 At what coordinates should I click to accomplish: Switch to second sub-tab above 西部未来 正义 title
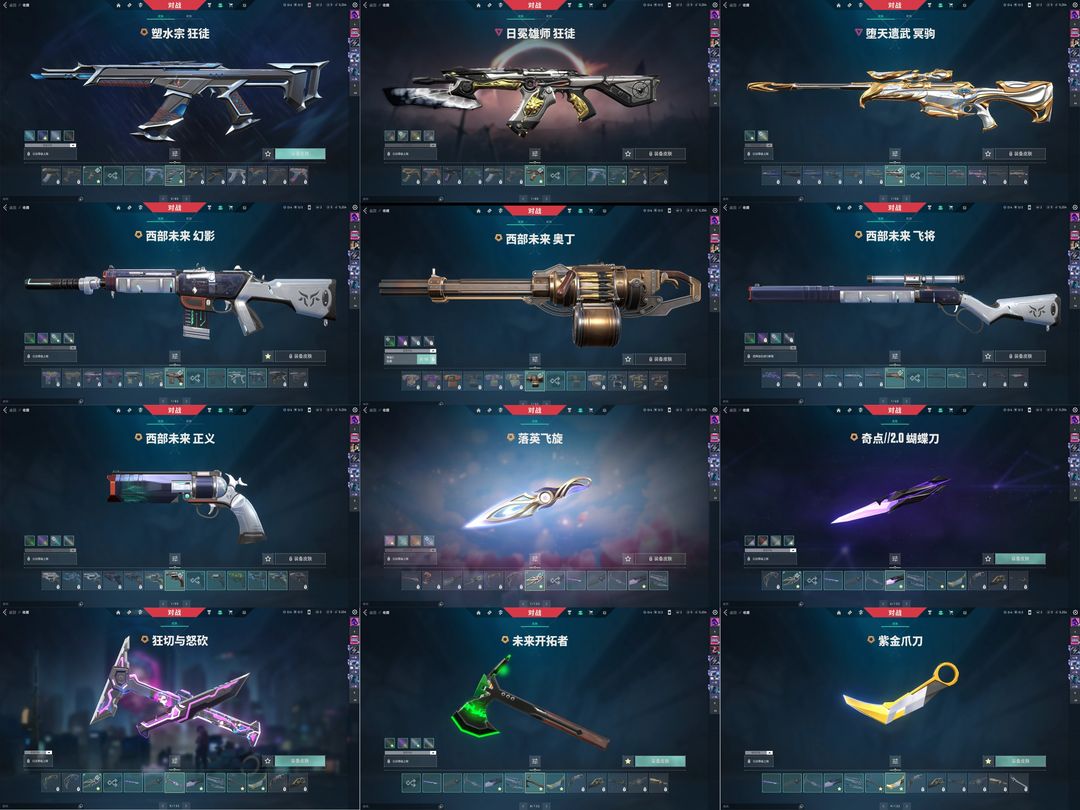pyautogui.click(x=189, y=420)
